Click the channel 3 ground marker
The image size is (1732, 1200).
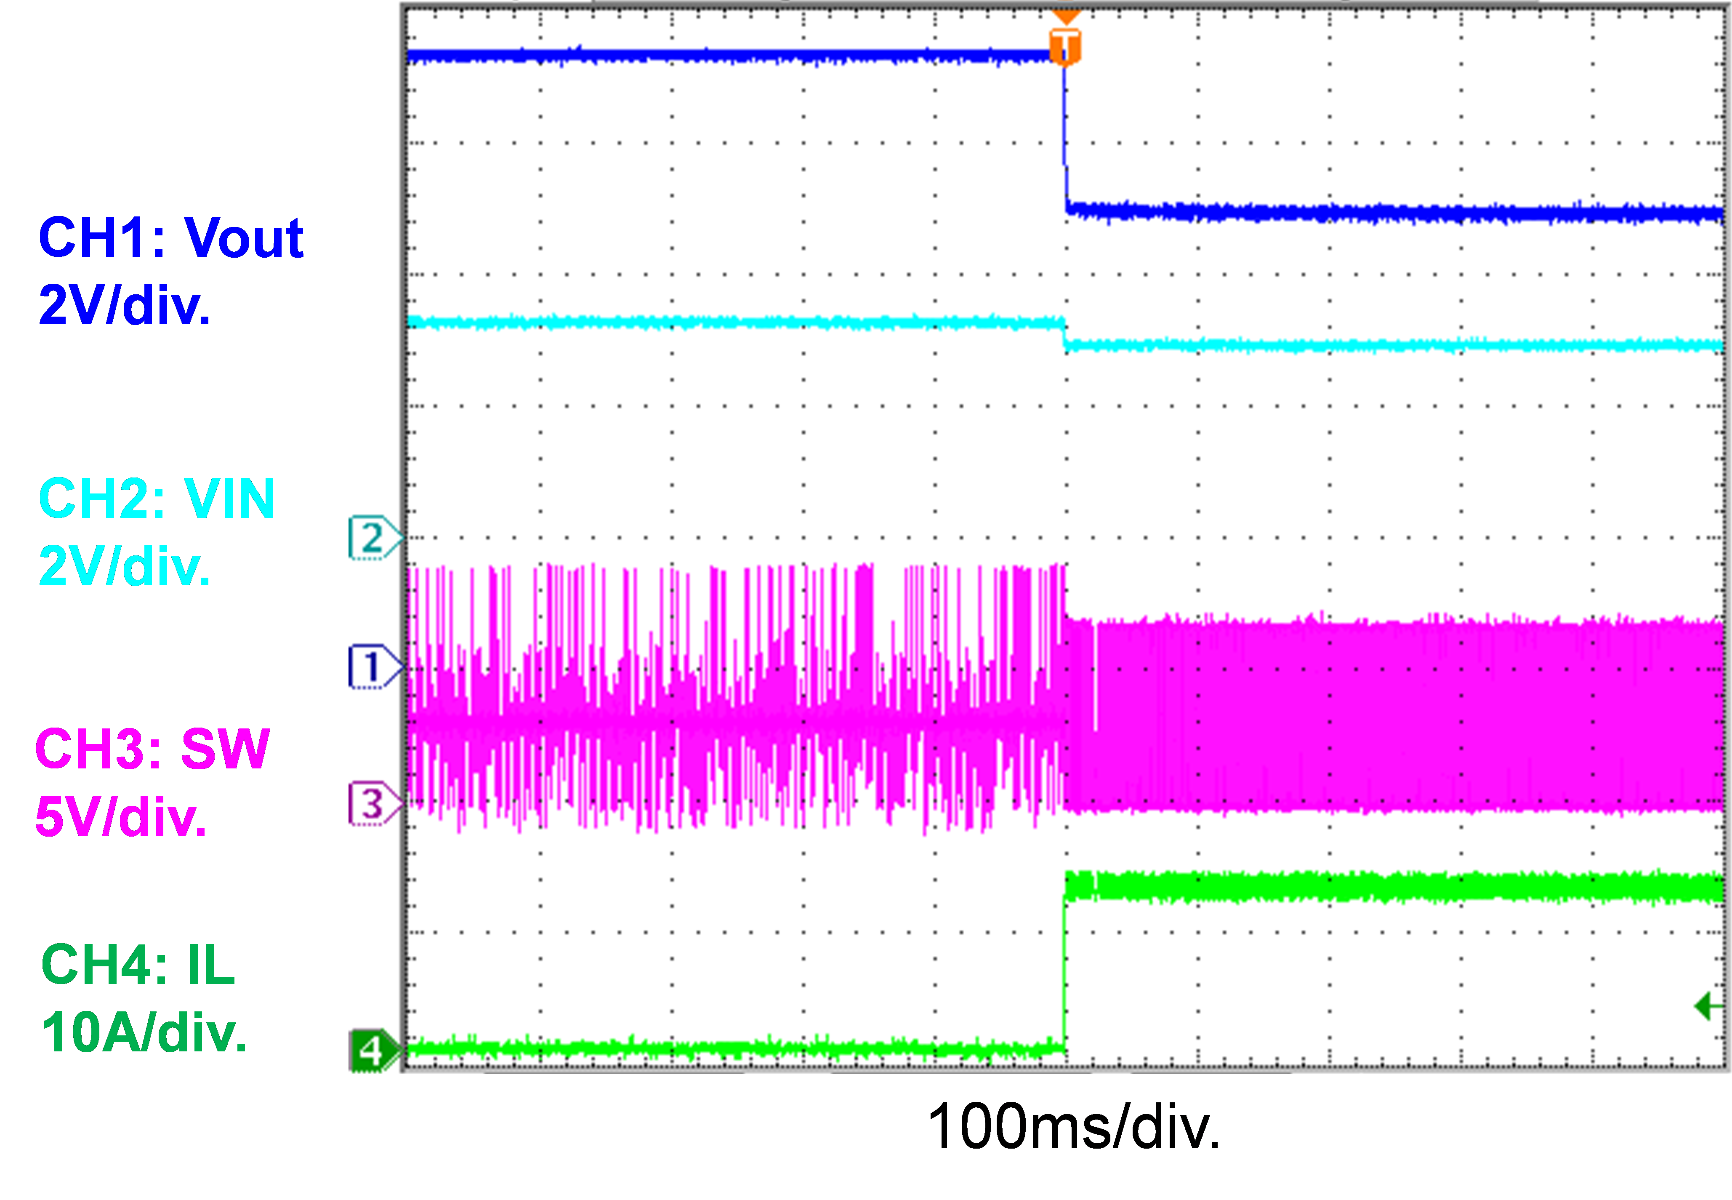pos(375,804)
